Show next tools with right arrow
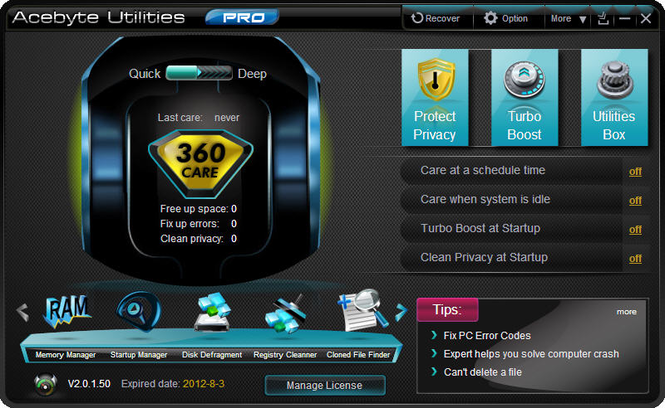 coord(401,313)
